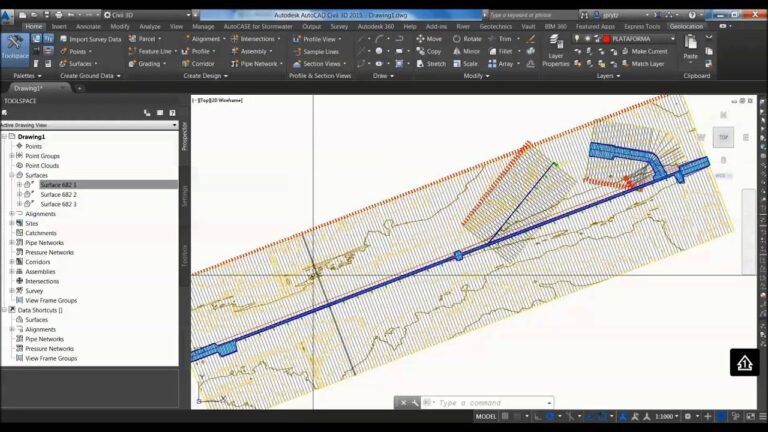Viewport: 768px width, 432px height.
Task: Open the command line customize wrench icon
Action: 415,403
